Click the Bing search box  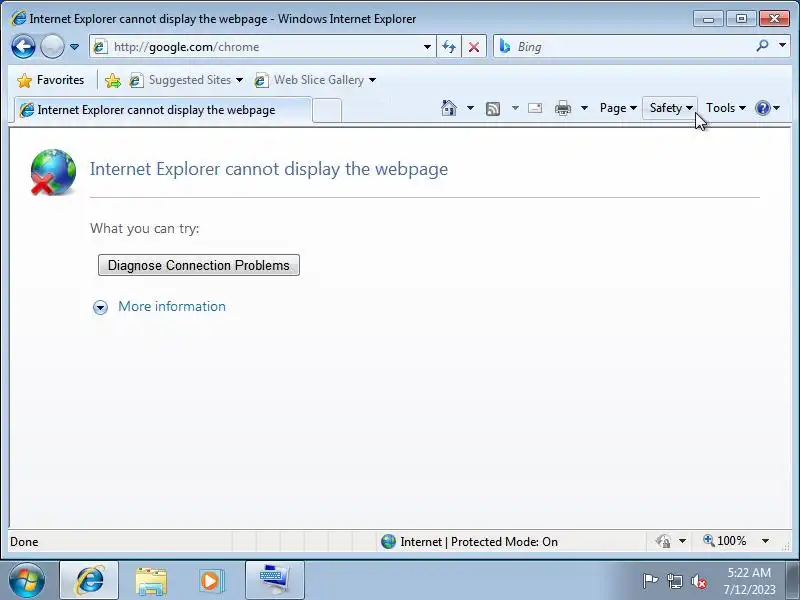(622, 47)
